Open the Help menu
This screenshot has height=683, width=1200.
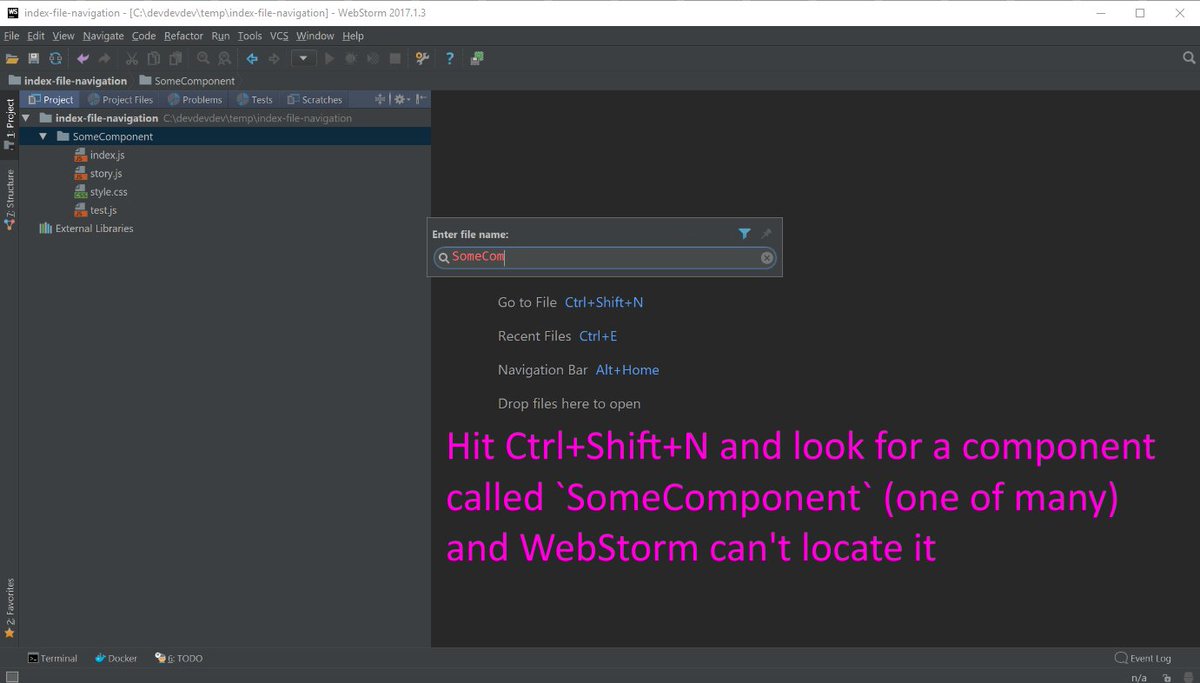353,36
